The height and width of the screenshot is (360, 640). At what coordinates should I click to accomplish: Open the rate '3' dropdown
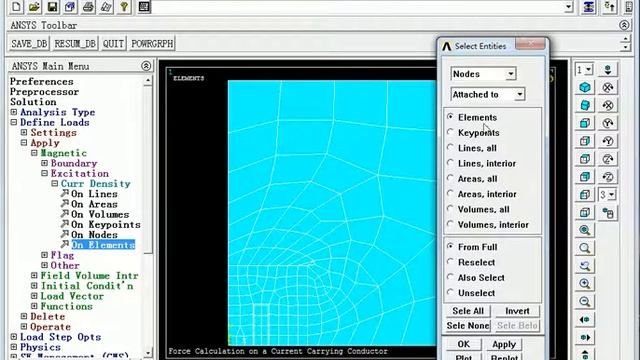(611, 195)
